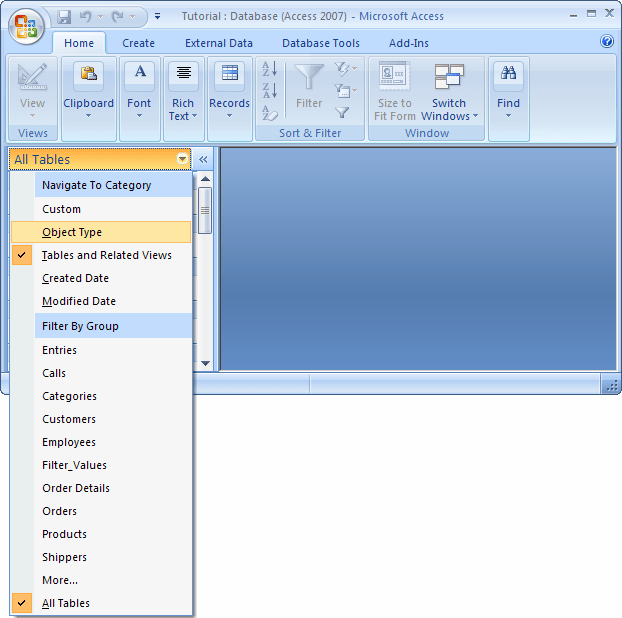Image resolution: width=622 pixels, height=618 pixels.
Task: Filter by Shippers group
Action: pos(101,557)
